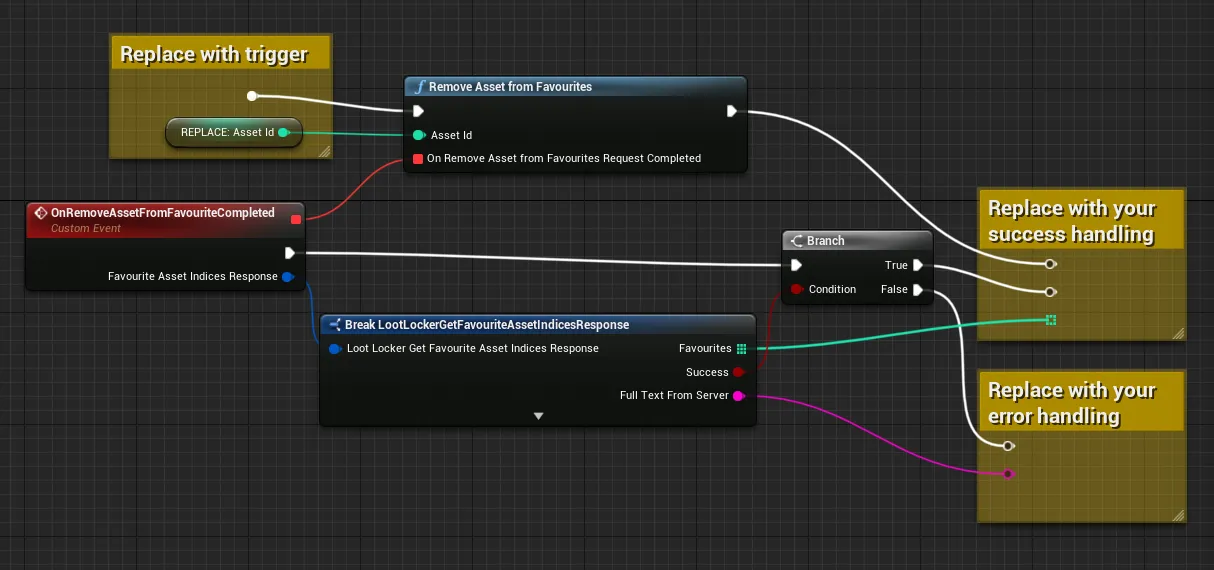Click resize handle of success handling comment box
This screenshot has width=1214, height=570.
pyautogui.click(x=1179, y=333)
